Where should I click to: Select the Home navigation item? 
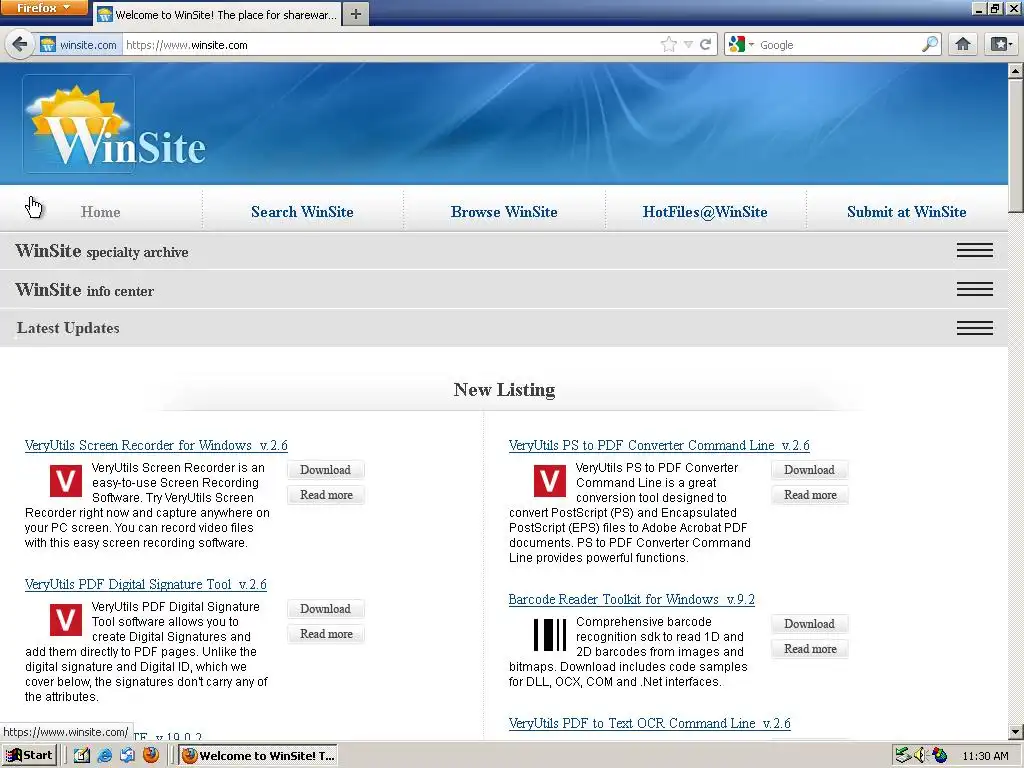[101, 212]
